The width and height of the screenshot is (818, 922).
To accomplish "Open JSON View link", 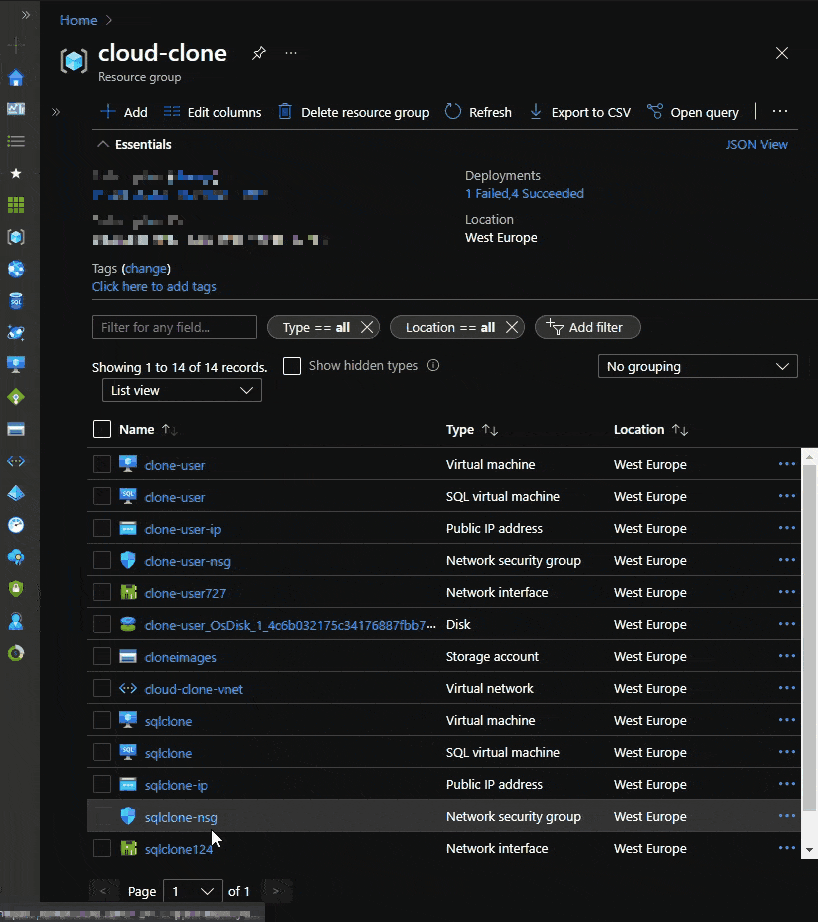I will tap(756, 145).
